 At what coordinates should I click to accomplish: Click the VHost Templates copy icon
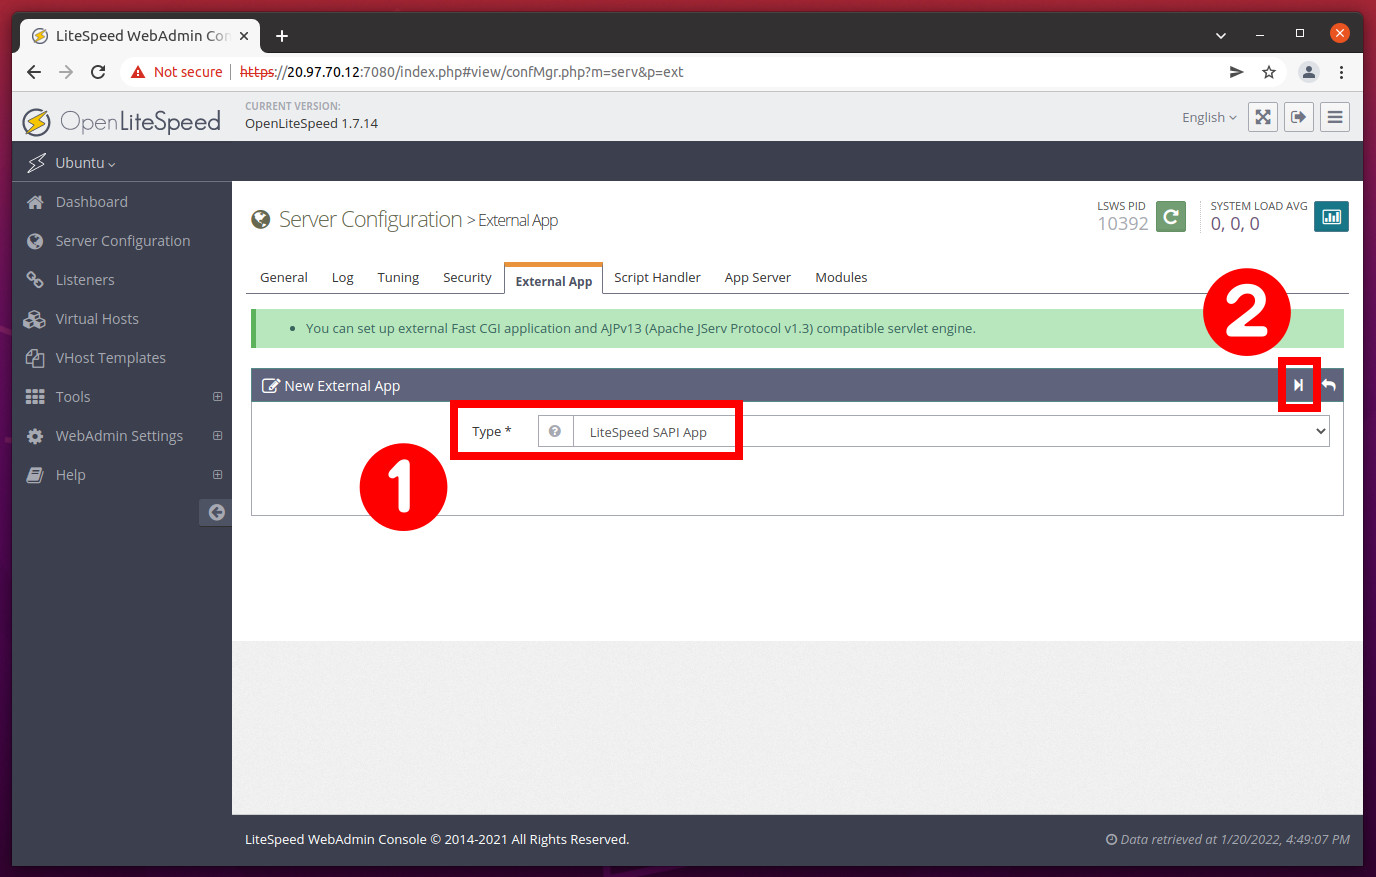pos(35,358)
